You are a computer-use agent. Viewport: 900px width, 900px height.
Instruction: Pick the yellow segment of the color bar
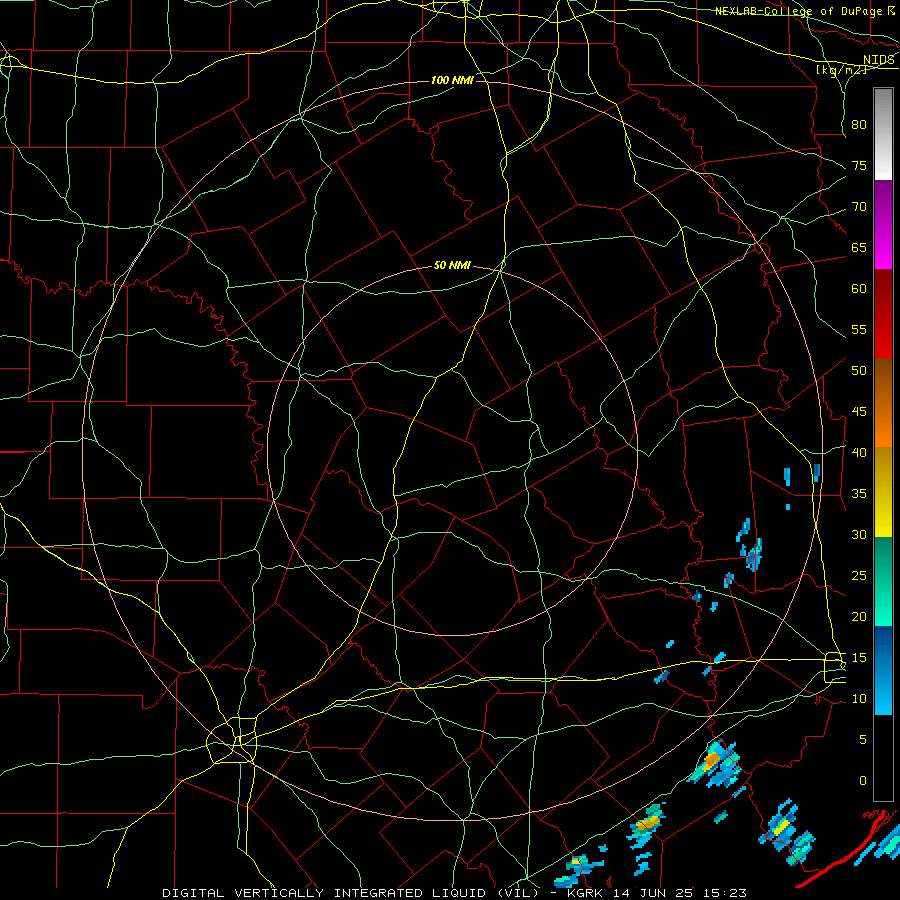pyautogui.click(x=883, y=492)
